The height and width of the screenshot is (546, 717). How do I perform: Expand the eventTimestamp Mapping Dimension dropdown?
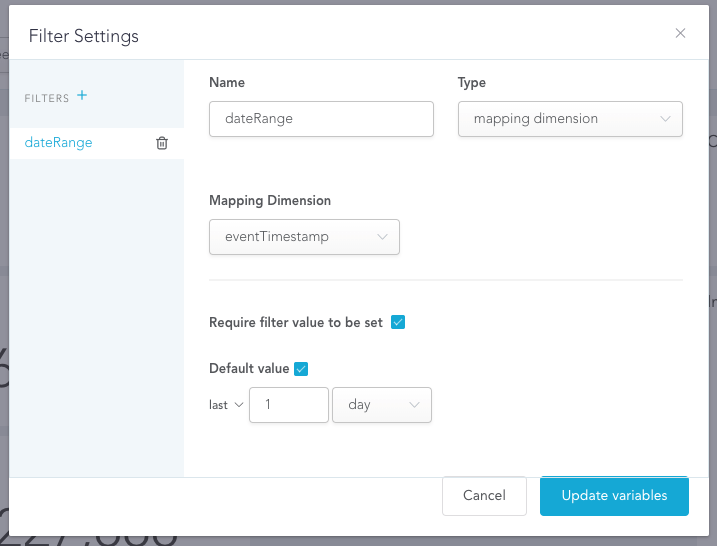pyautogui.click(x=304, y=237)
